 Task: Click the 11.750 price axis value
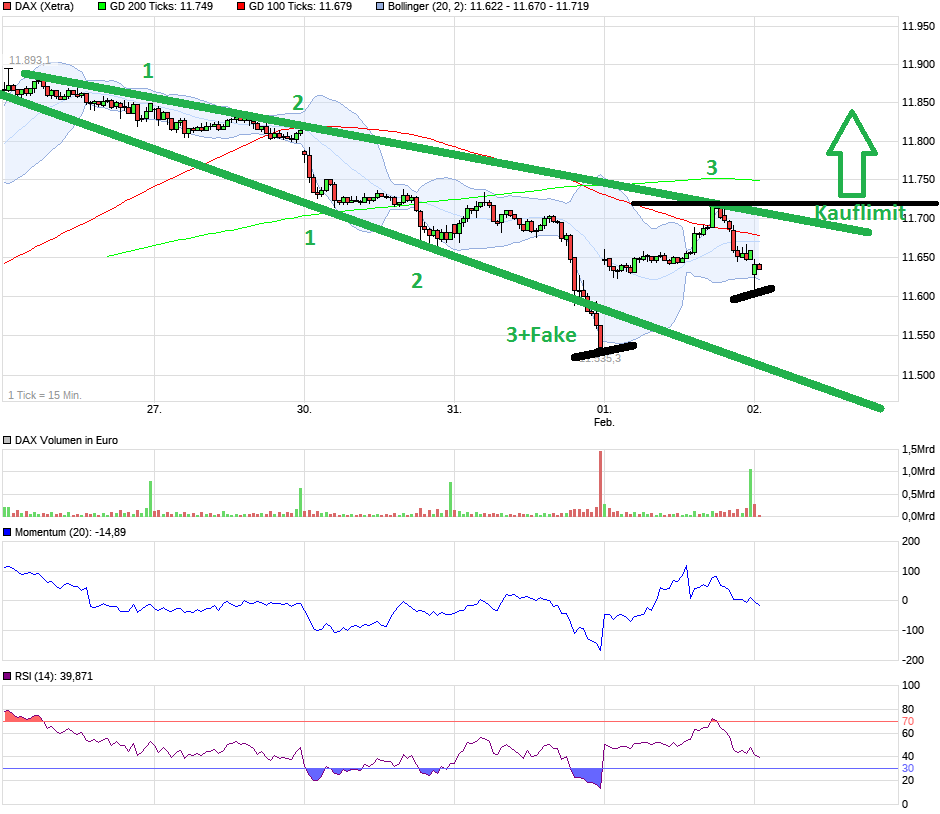(x=918, y=179)
